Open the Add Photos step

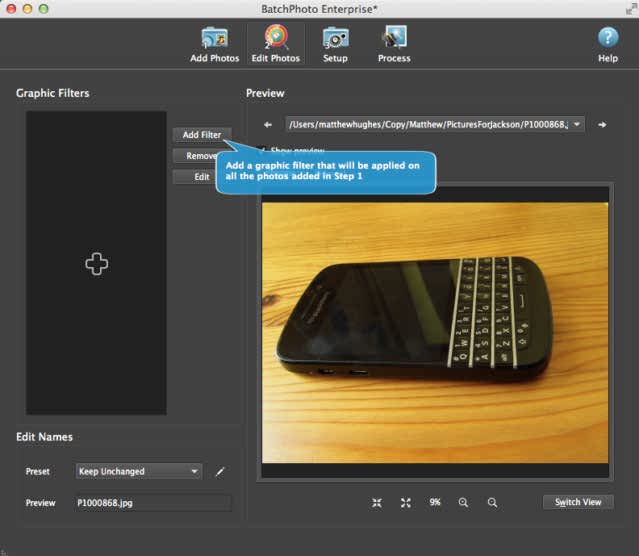coord(214,44)
